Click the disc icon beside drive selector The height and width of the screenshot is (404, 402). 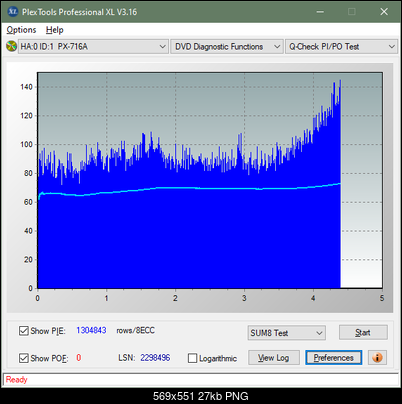11,46
